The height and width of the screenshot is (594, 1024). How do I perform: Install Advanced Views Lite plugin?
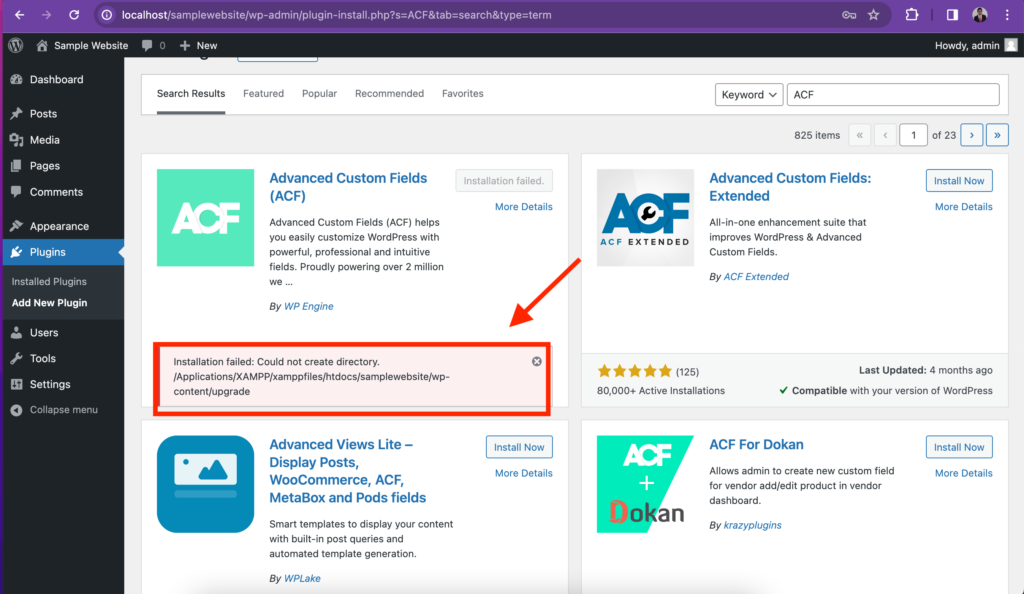click(x=519, y=447)
